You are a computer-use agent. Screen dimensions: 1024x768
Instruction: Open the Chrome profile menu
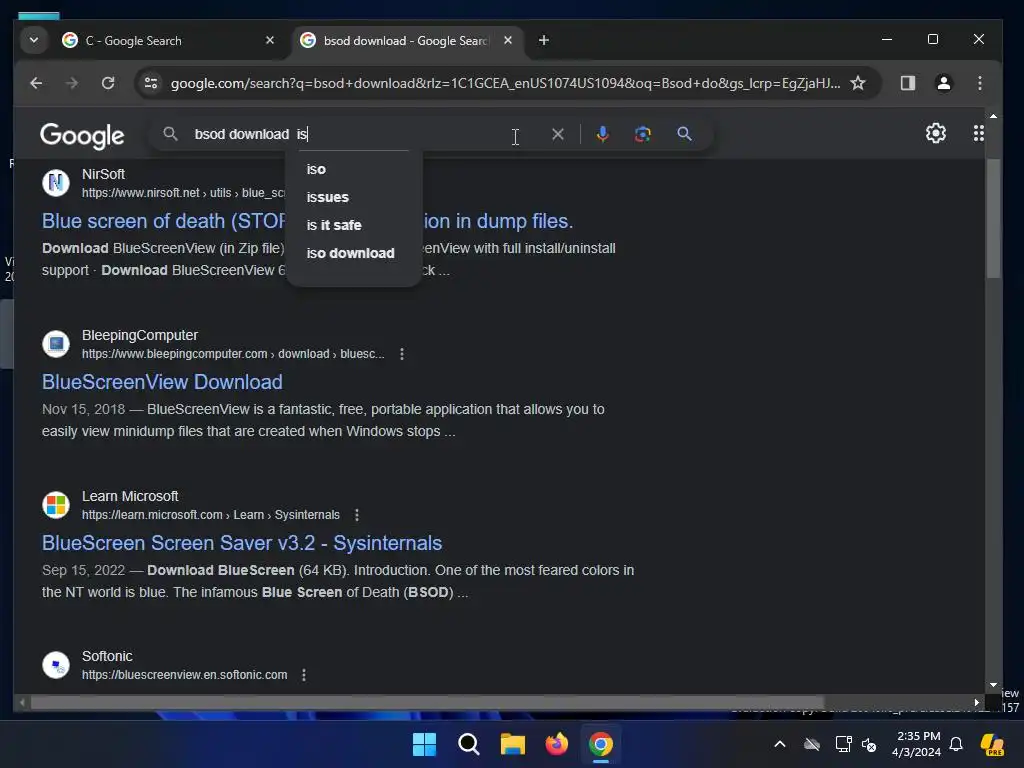[944, 83]
